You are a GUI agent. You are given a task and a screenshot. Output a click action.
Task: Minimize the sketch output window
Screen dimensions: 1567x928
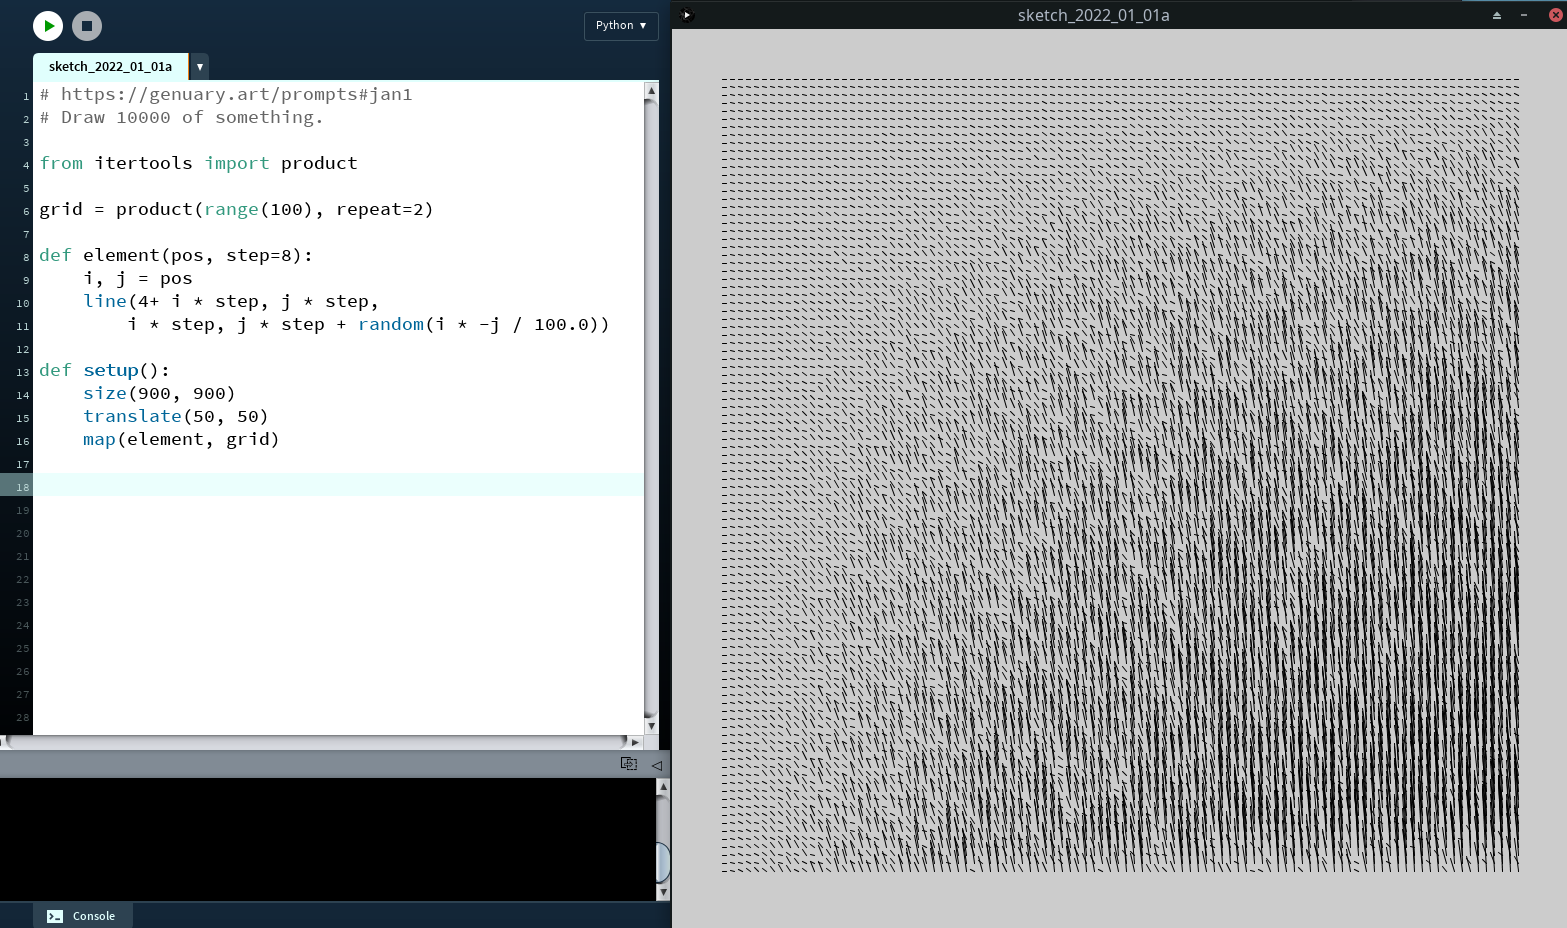click(x=1524, y=15)
